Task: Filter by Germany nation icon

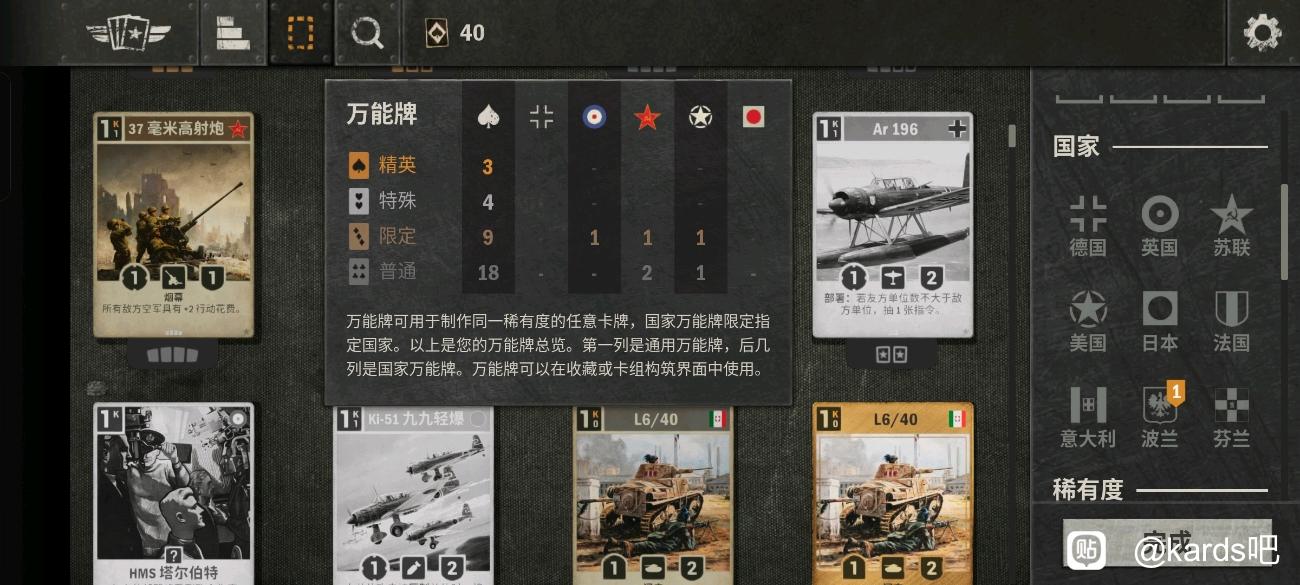Action: click(x=1088, y=227)
